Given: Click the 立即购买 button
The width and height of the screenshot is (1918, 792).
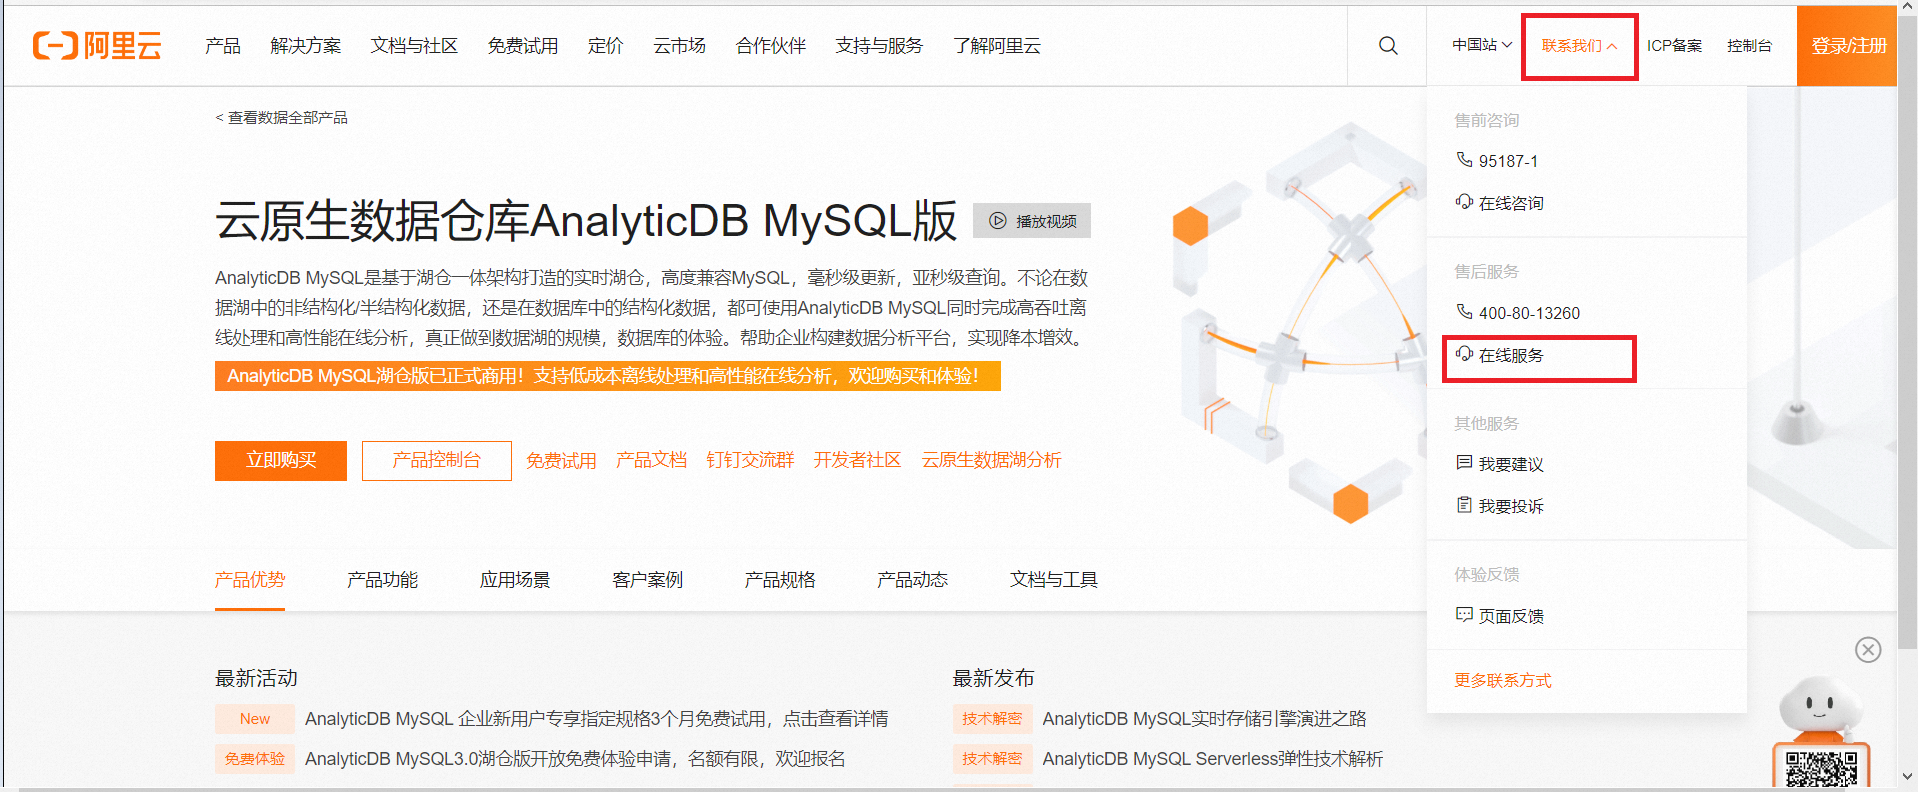Looking at the screenshot, I should pos(281,461).
